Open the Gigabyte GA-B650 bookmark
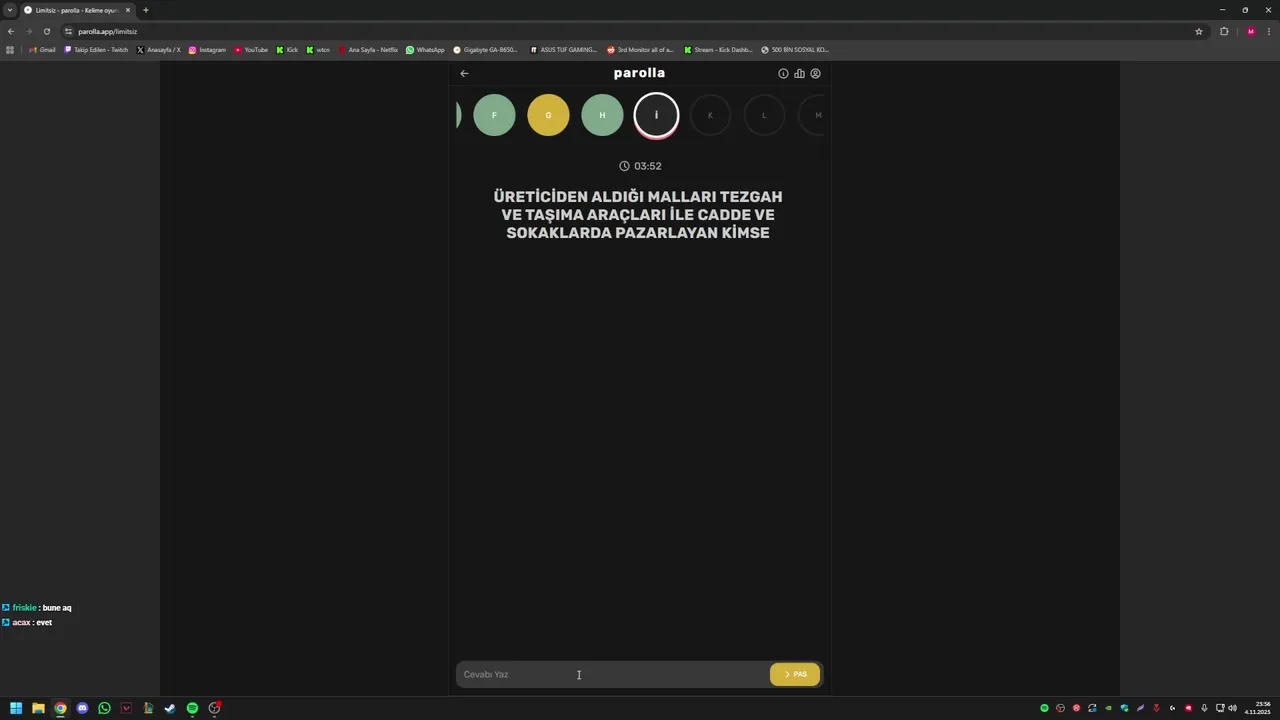 click(486, 49)
